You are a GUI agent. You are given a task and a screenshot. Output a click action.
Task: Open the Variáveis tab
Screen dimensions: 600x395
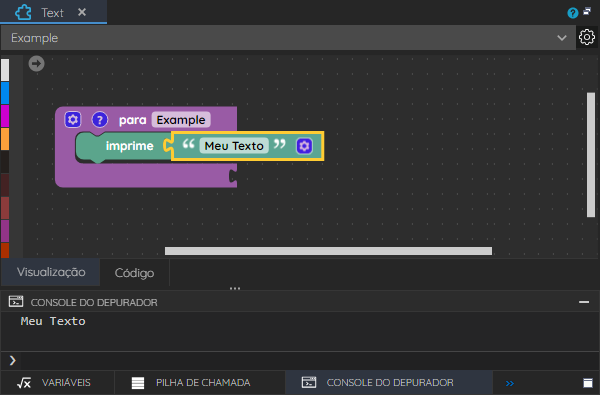54,383
